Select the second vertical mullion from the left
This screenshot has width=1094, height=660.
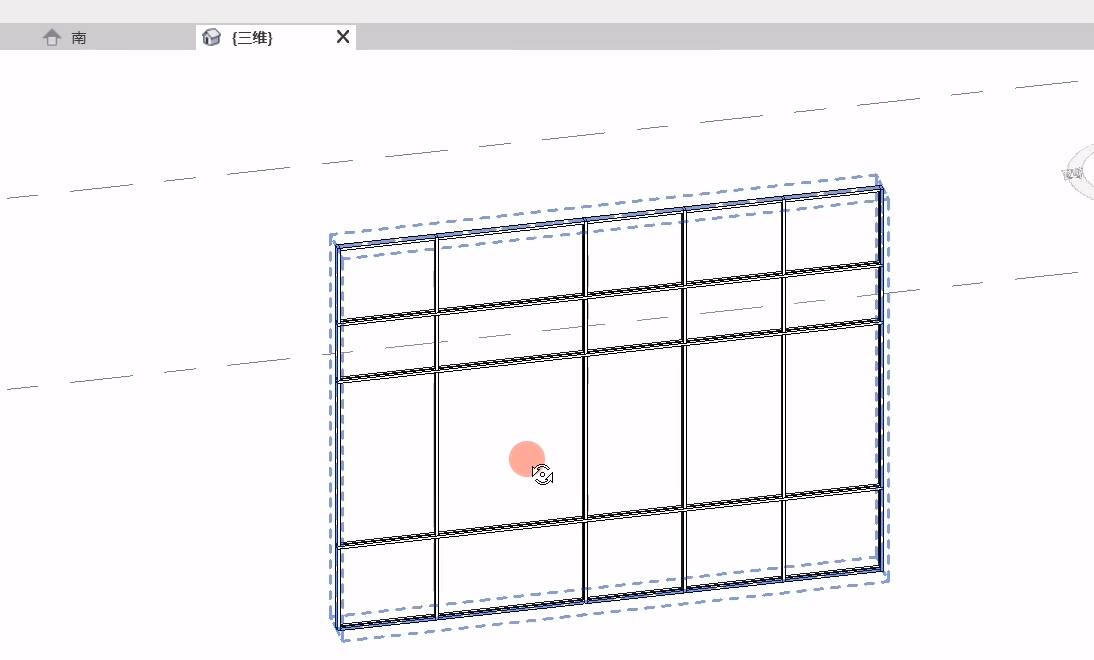tap(437, 427)
